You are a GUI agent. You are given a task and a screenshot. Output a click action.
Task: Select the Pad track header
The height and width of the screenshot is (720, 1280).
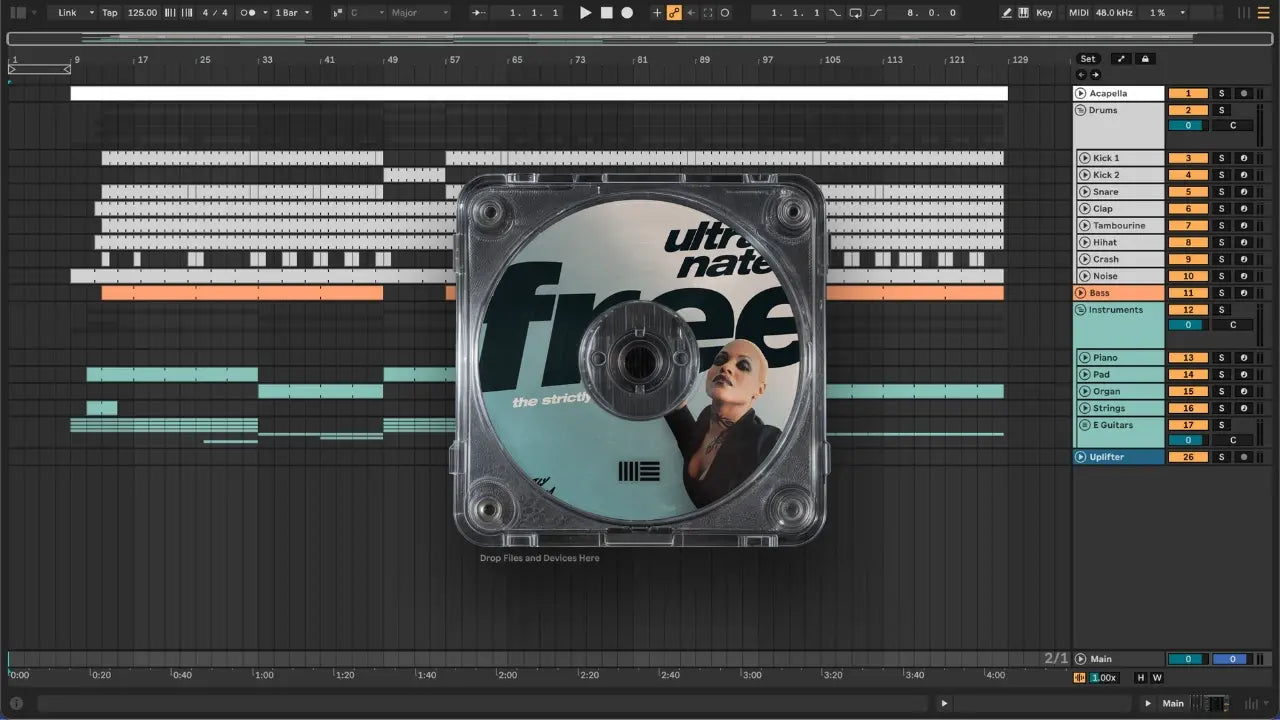[x=1121, y=375]
